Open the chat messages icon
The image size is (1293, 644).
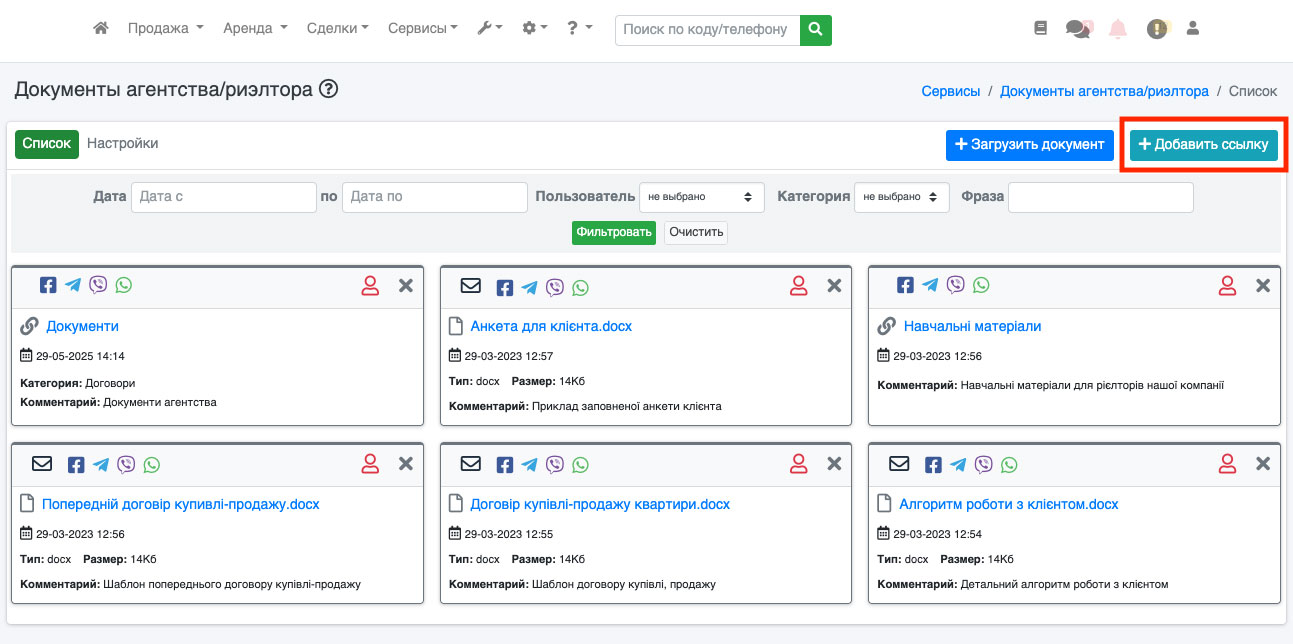(1078, 29)
